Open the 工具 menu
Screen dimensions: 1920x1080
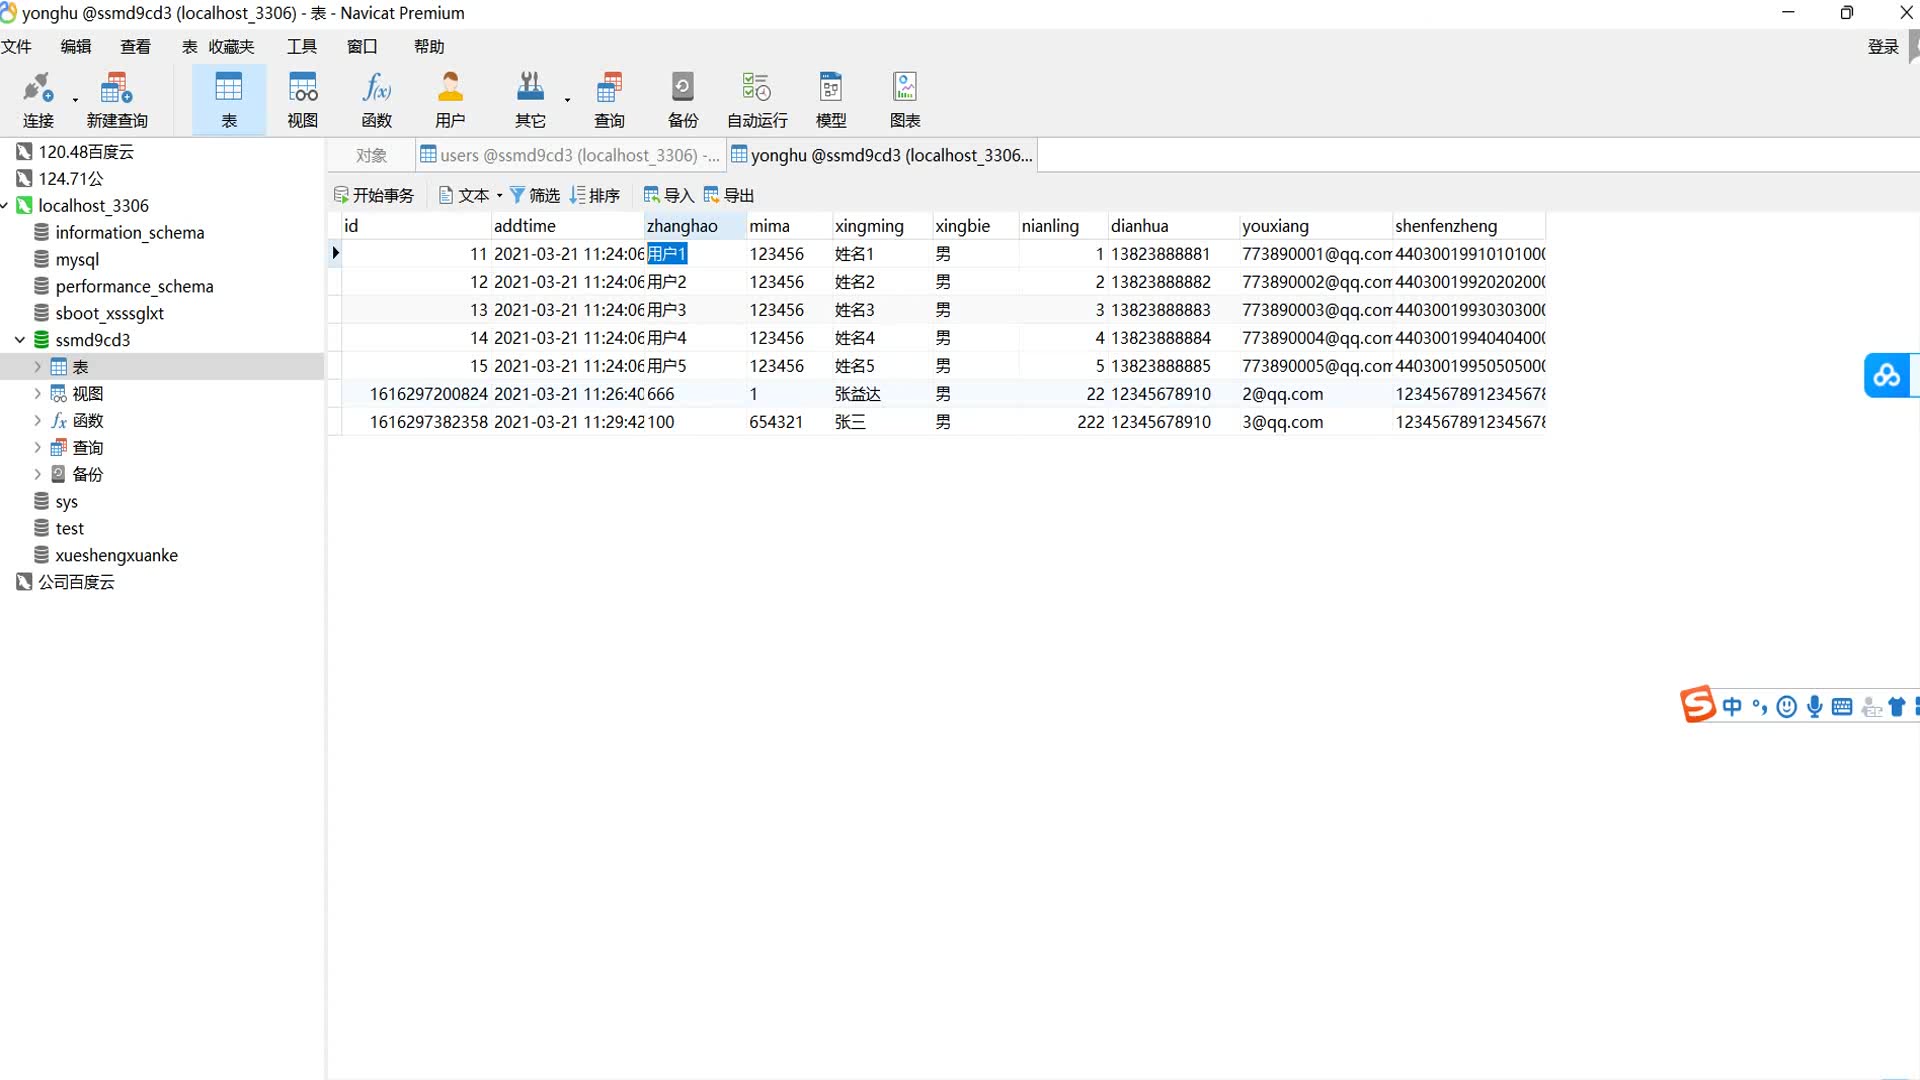click(x=301, y=46)
